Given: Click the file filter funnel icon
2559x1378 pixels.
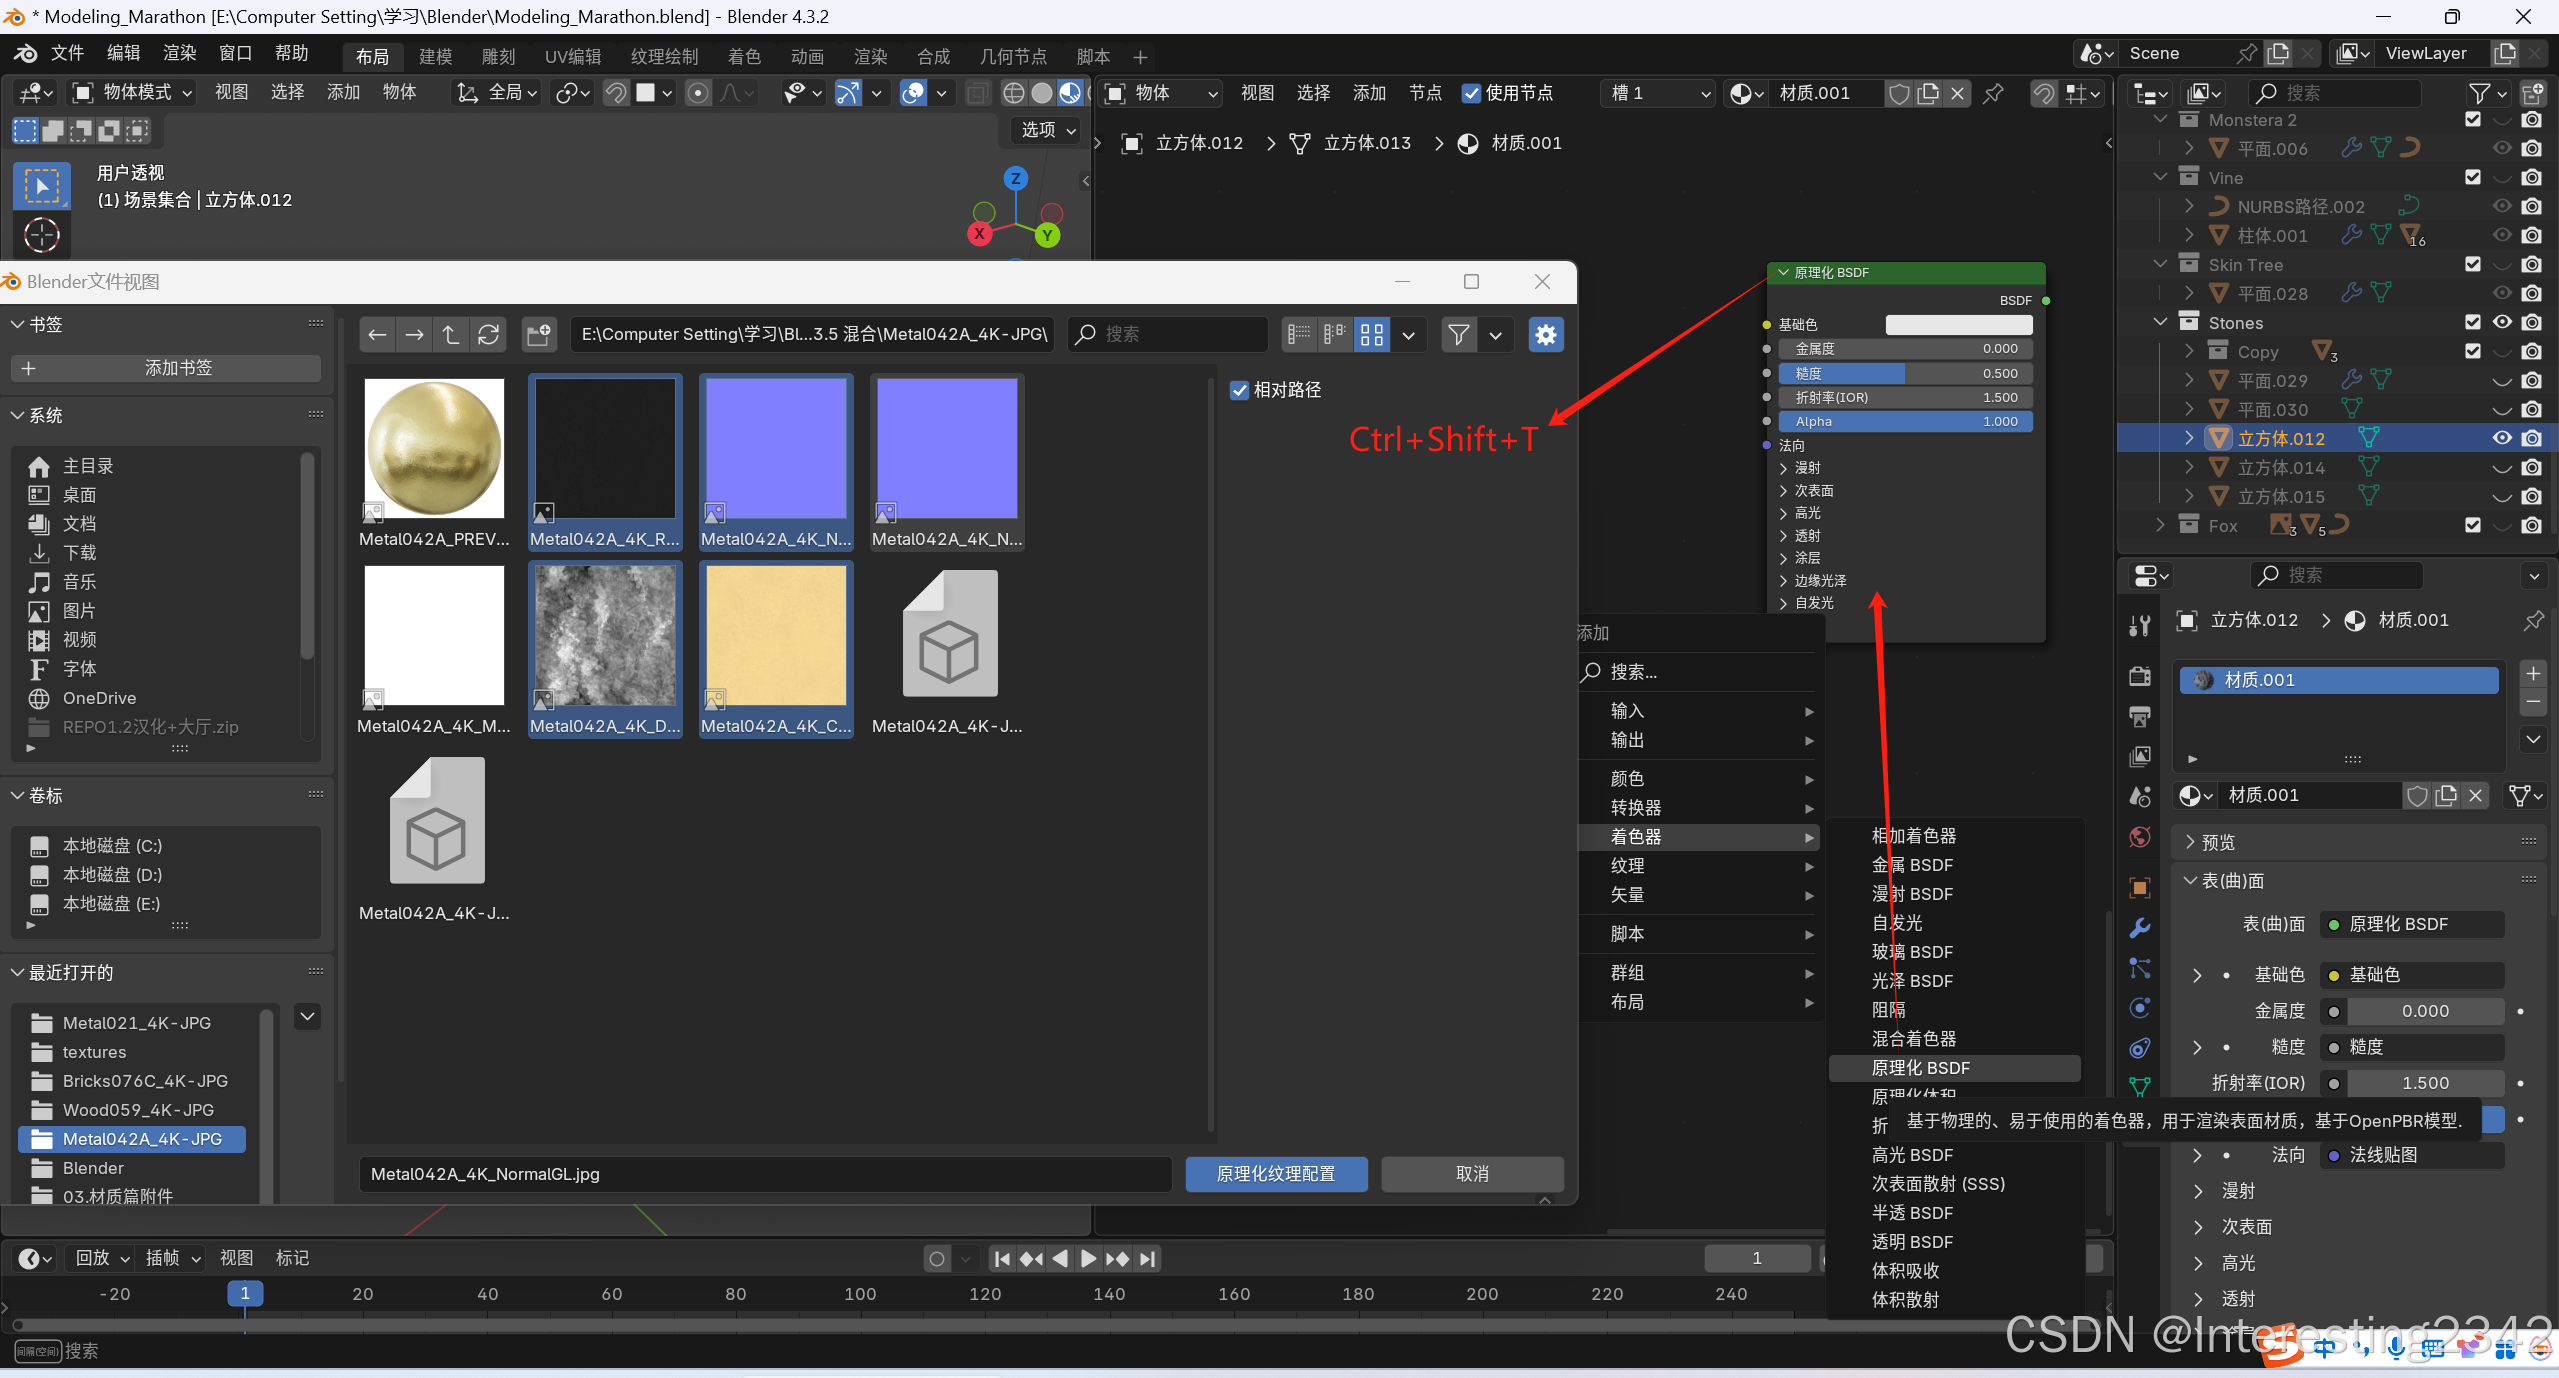Looking at the screenshot, I should tap(1459, 334).
